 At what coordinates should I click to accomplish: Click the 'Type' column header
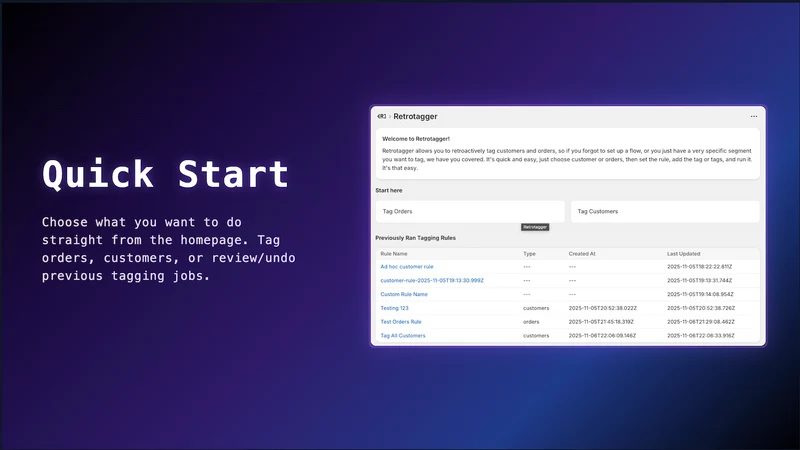tap(529, 254)
